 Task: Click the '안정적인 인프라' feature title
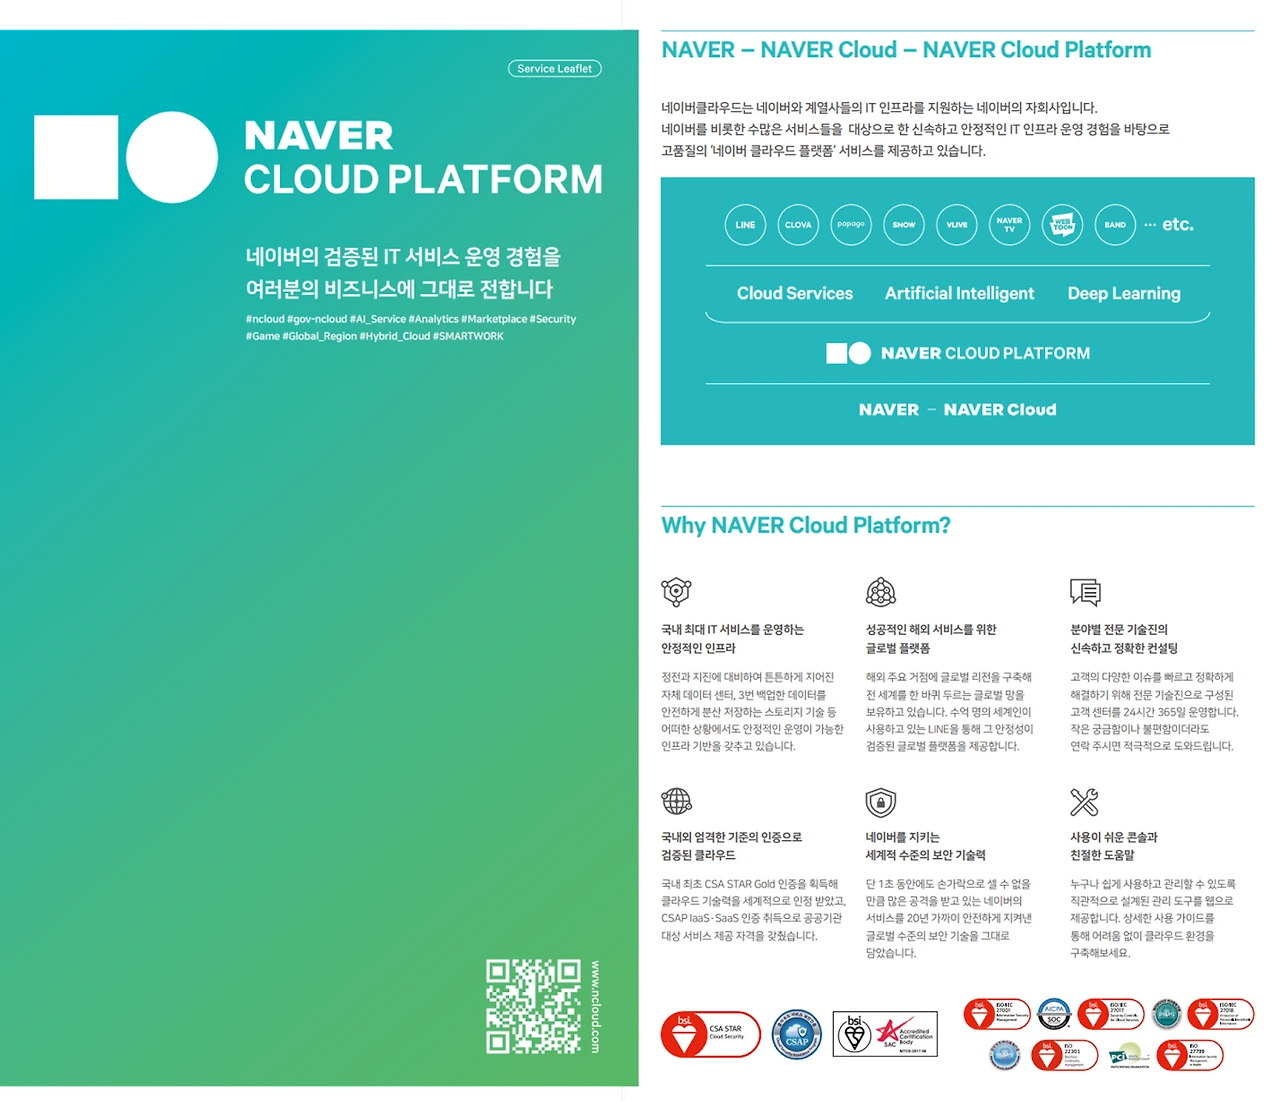(x=698, y=648)
